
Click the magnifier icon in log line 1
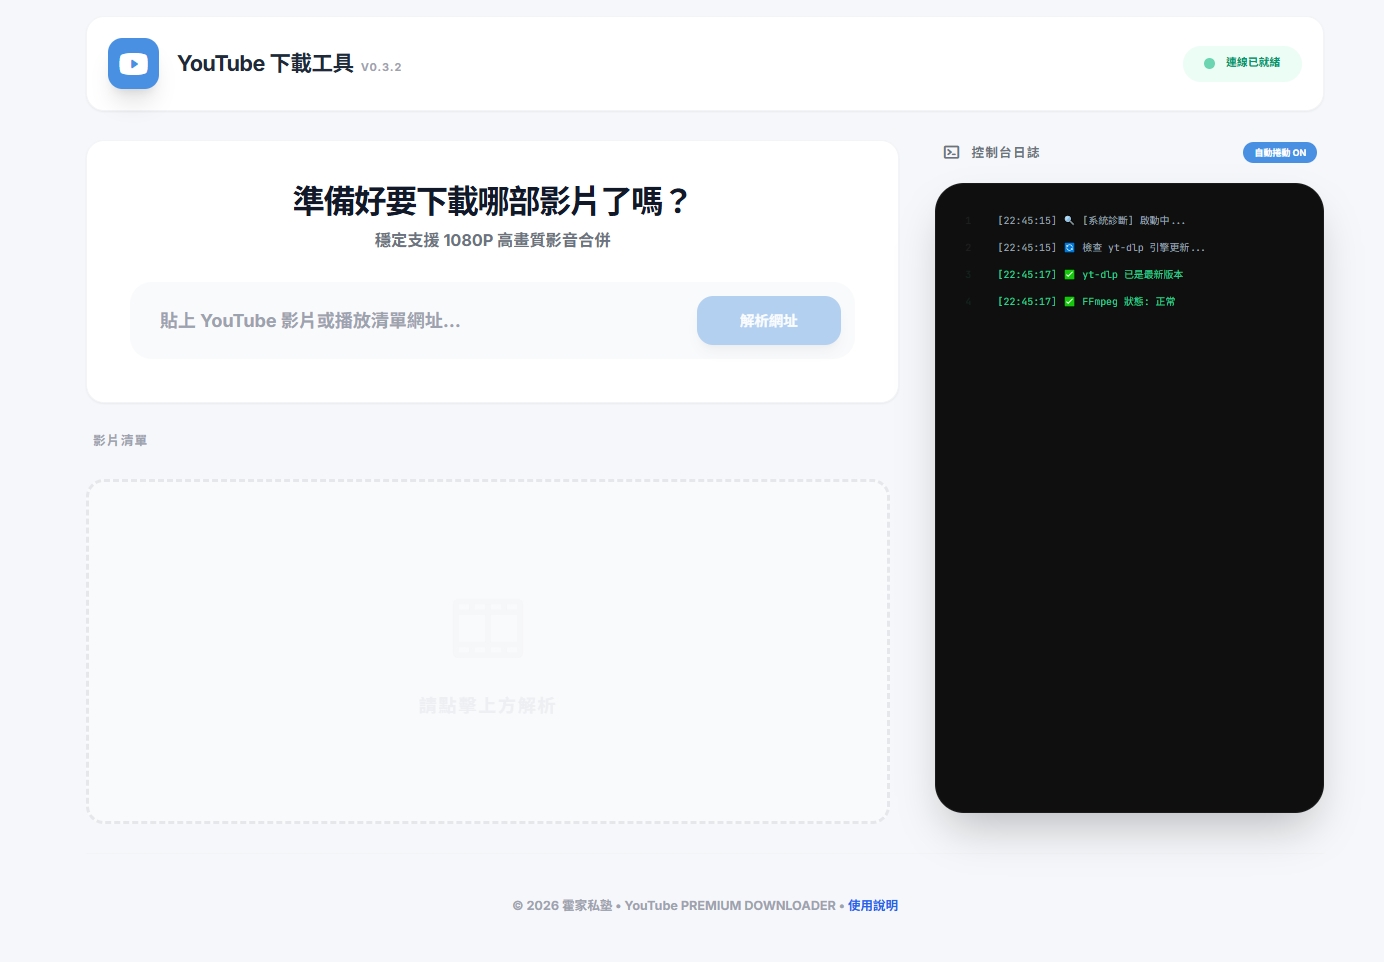pyautogui.click(x=1069, y=221)
